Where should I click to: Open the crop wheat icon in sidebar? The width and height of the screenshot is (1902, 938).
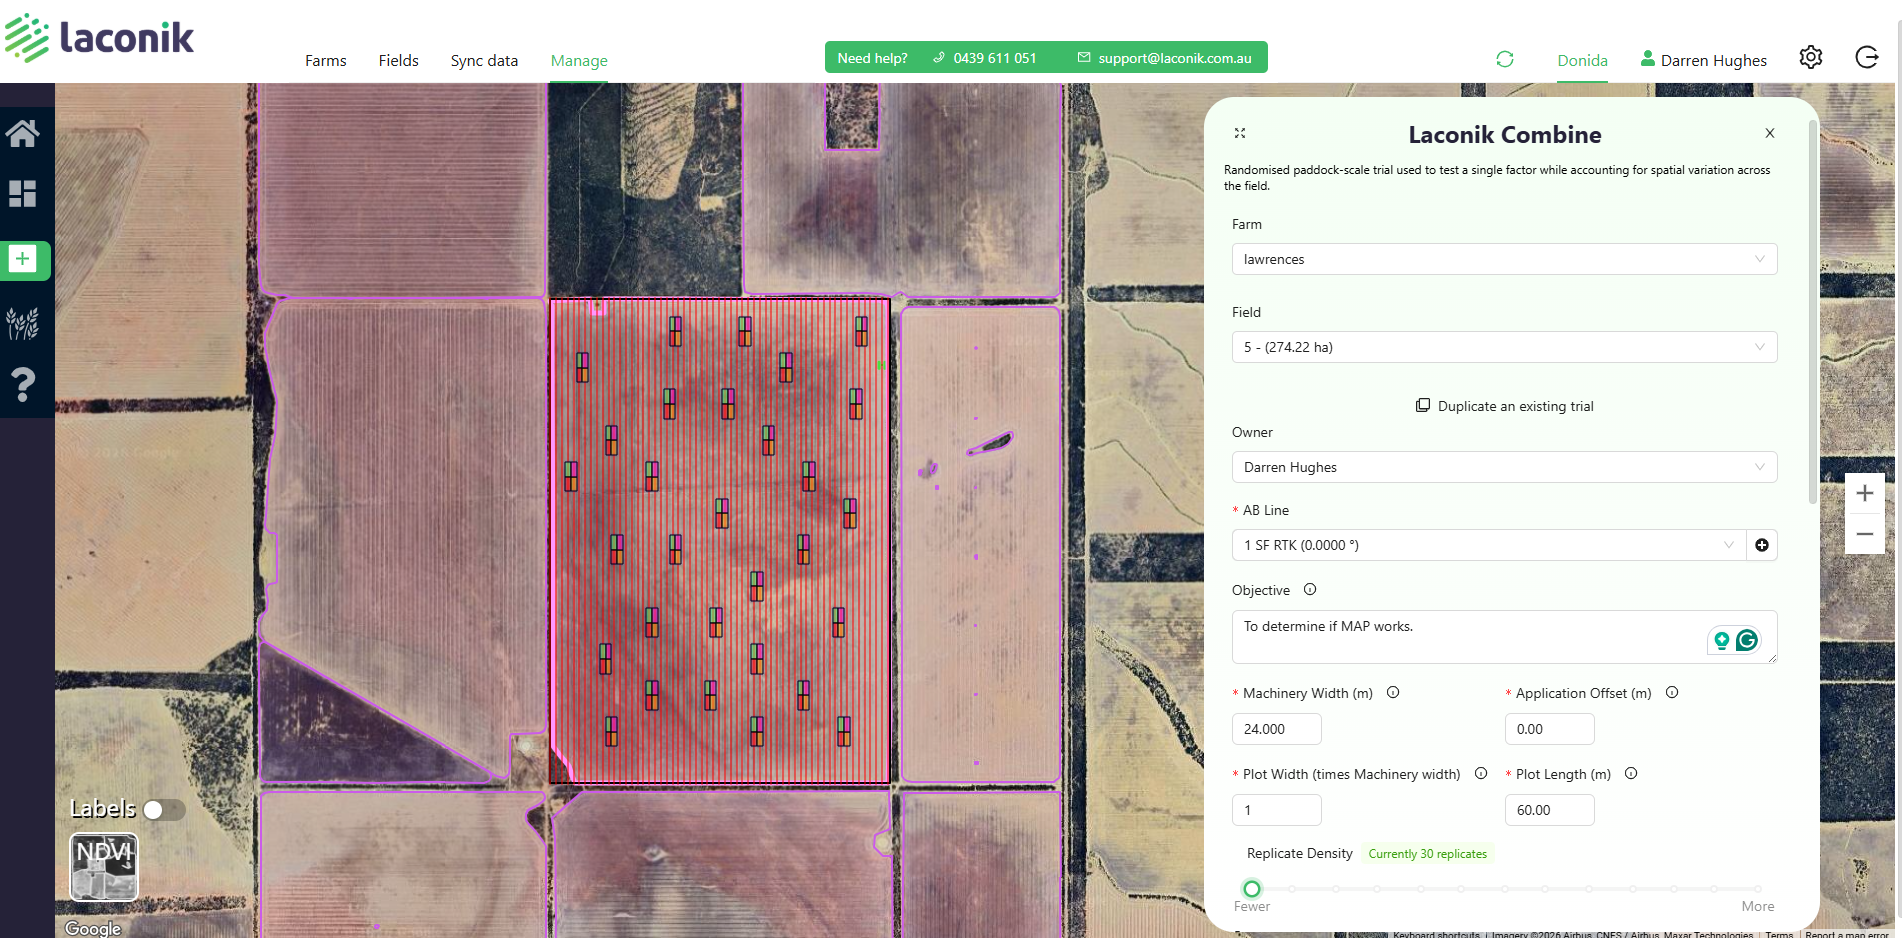pos(23,323)
